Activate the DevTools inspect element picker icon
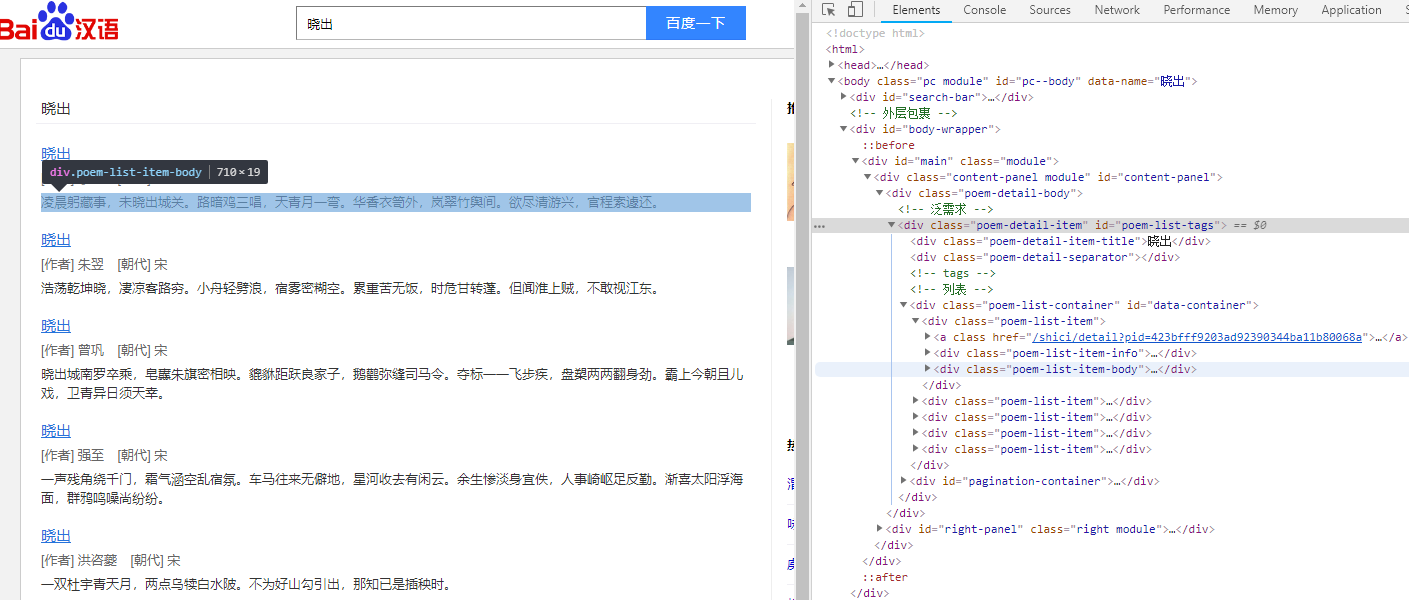Image resolution: width=1409 pixels, height=600 pixels. (x=829, y=10)
